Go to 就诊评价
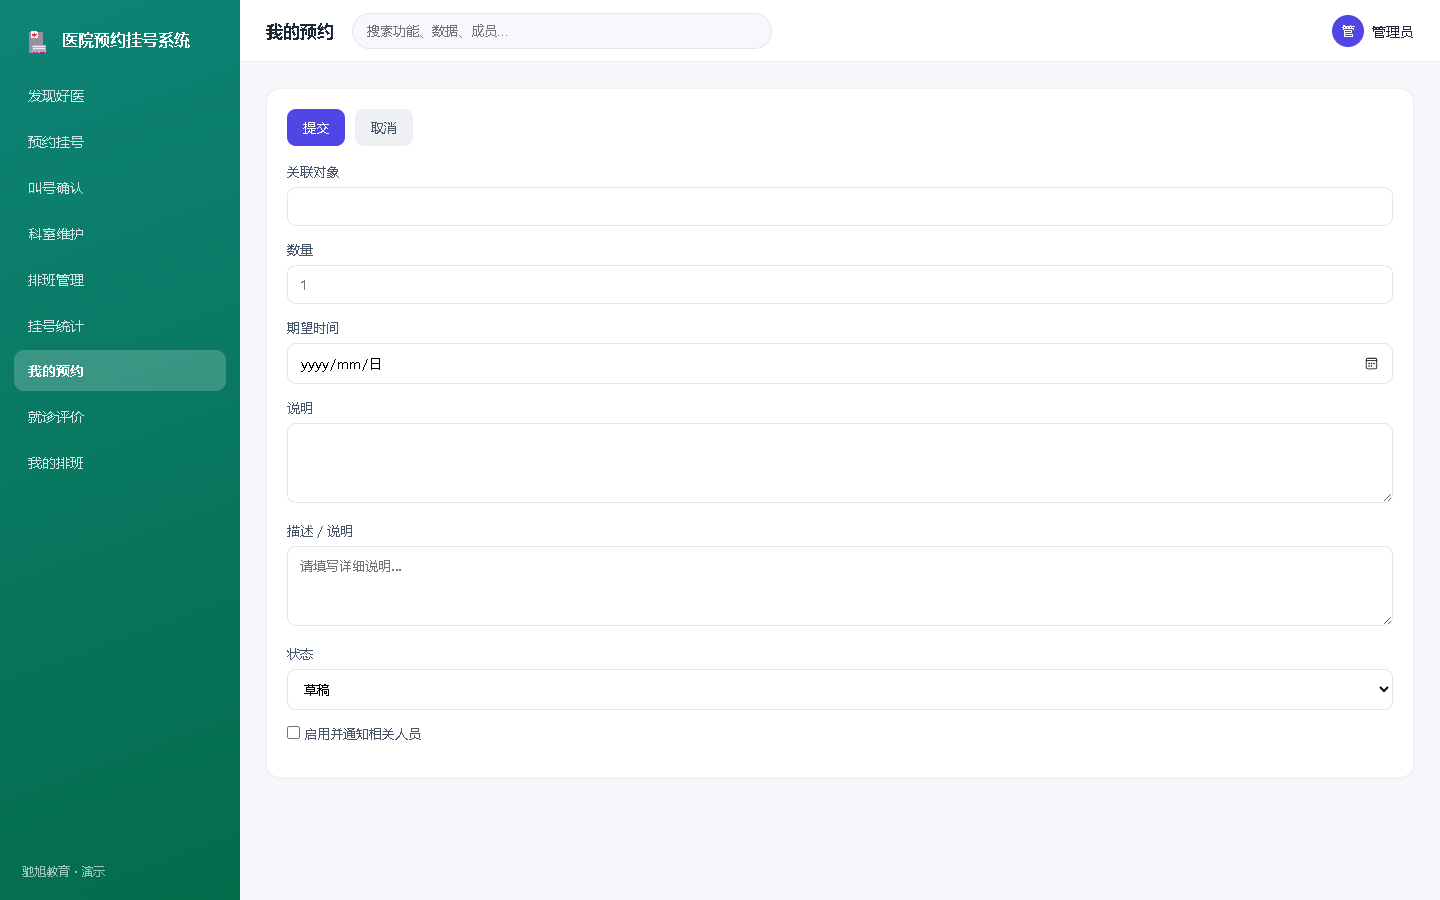1440x900 pixels. point(120,417)
